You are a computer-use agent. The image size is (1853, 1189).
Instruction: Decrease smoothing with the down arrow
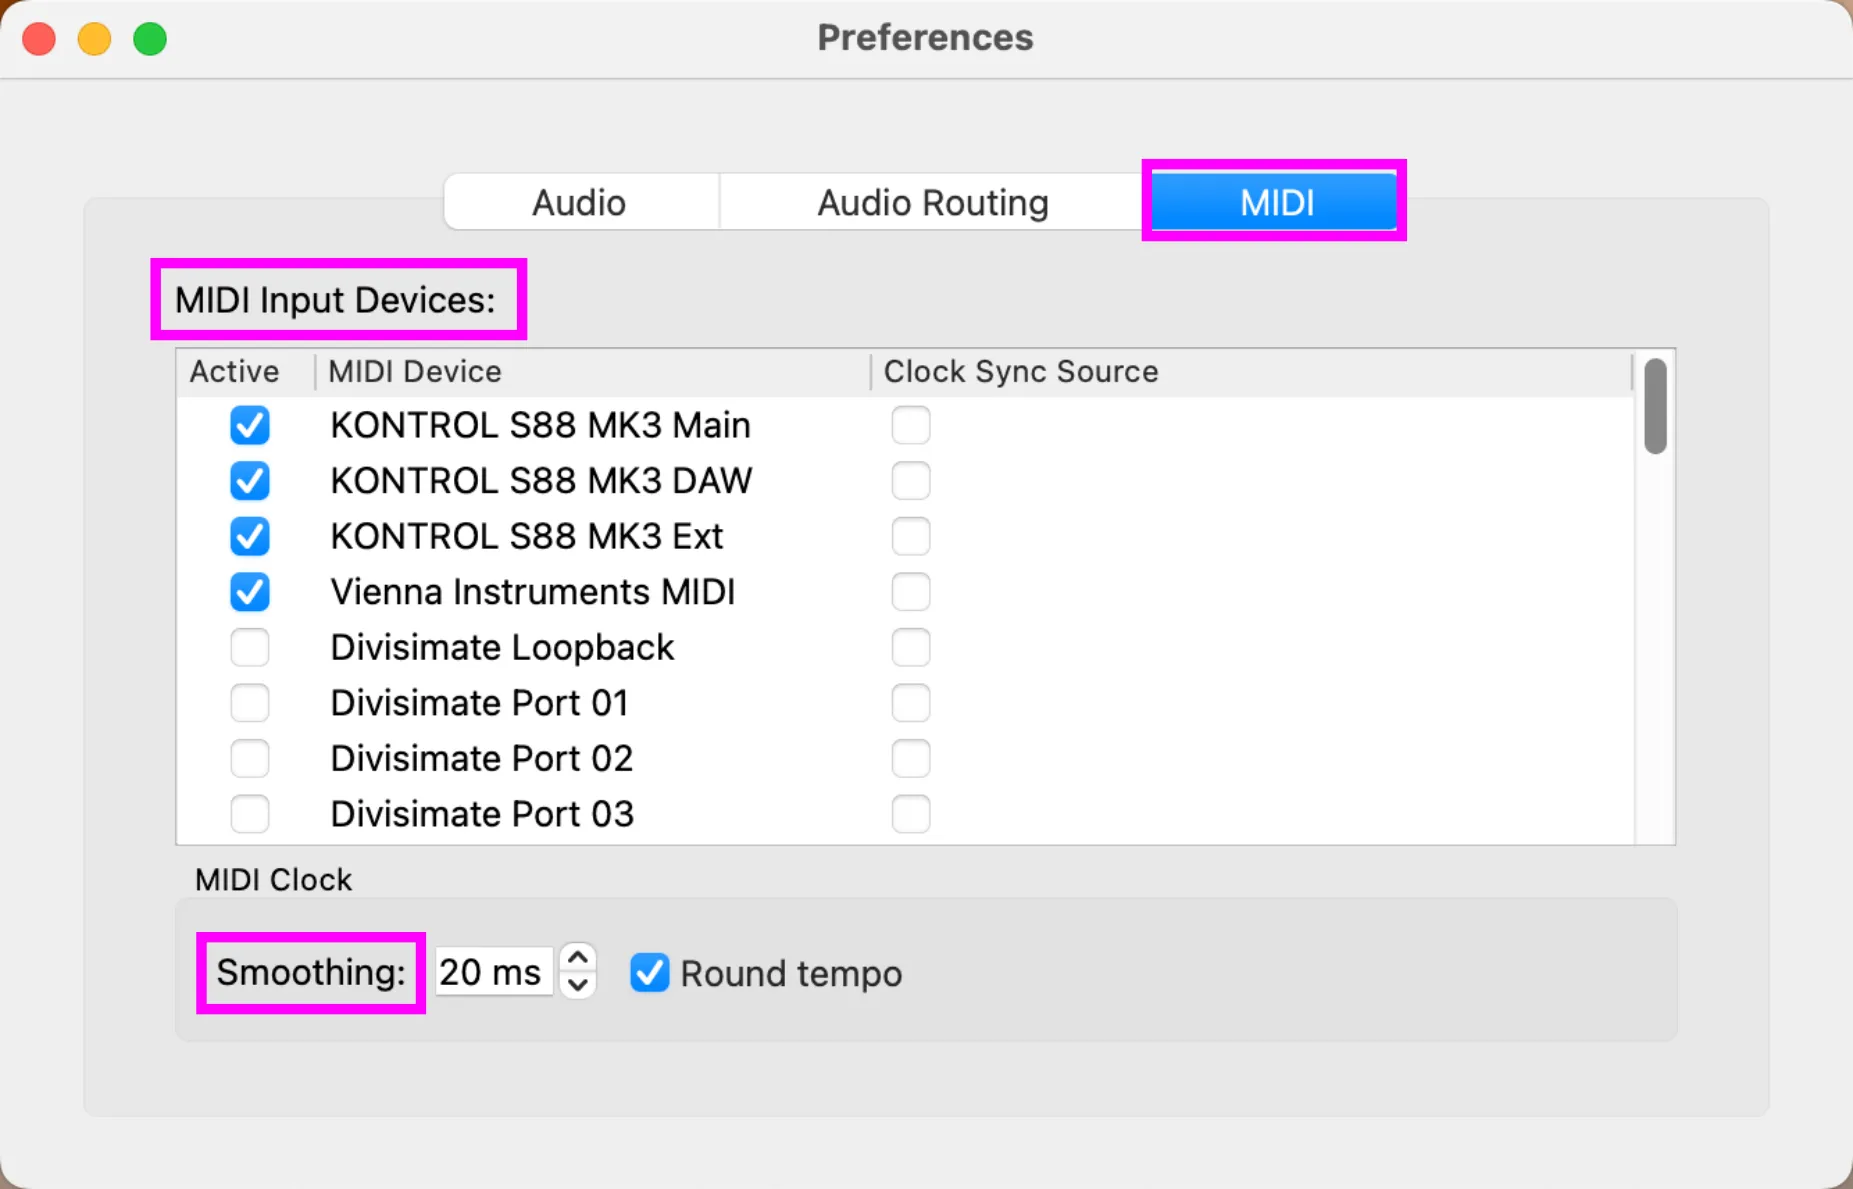click(578, 985)
